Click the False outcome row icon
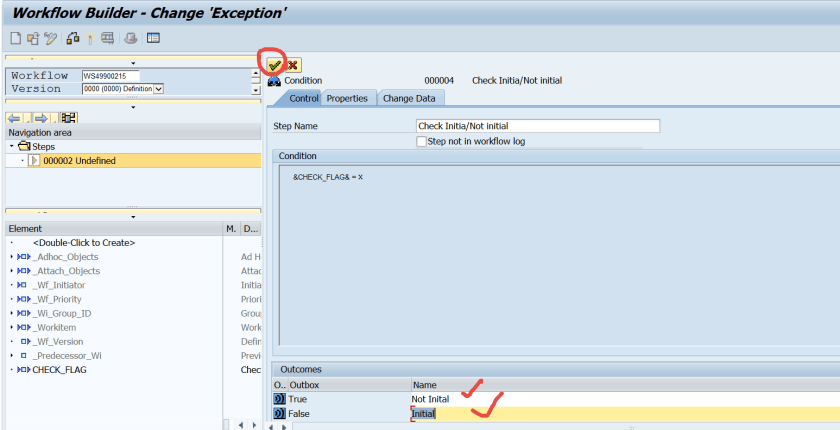Image resolution: width=840 pixels, height=430 pixels. point(280,413)
